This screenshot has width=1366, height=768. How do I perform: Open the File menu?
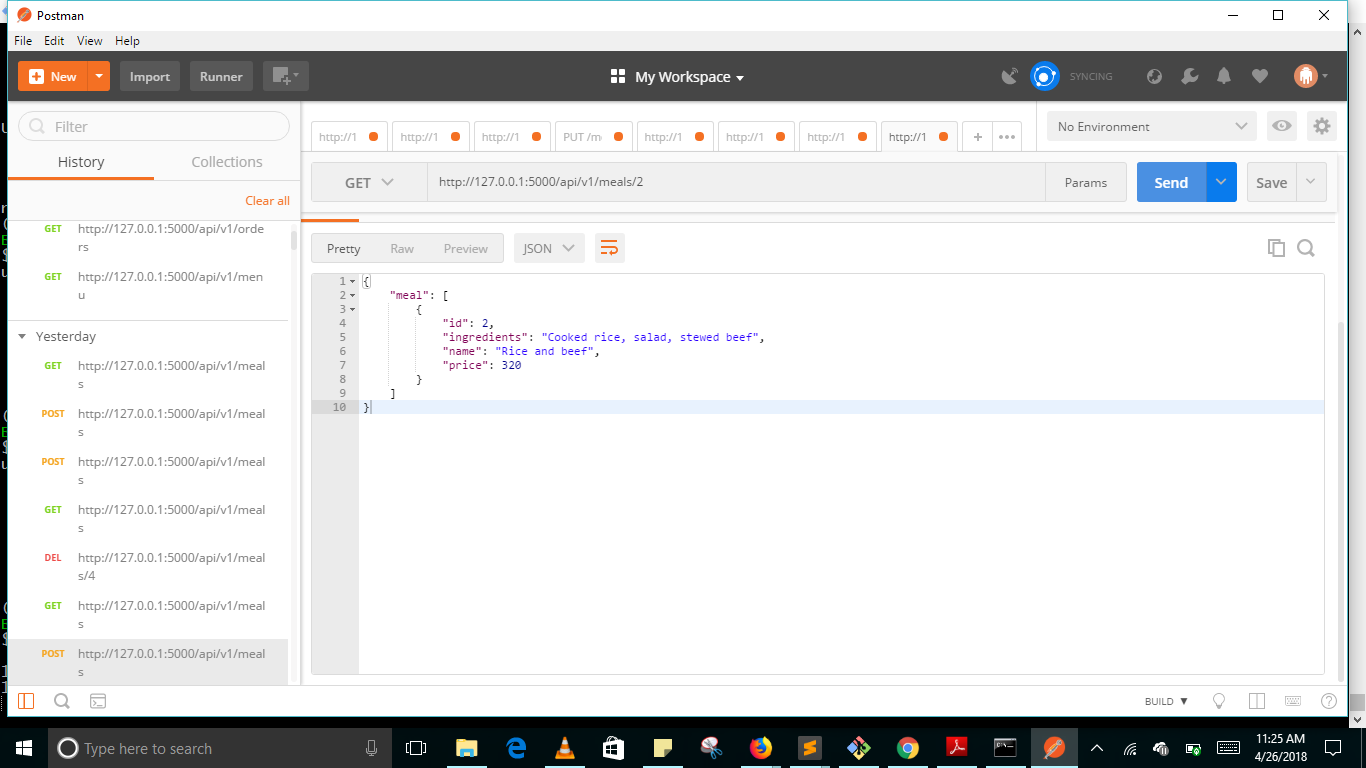[x=23, y=41]
